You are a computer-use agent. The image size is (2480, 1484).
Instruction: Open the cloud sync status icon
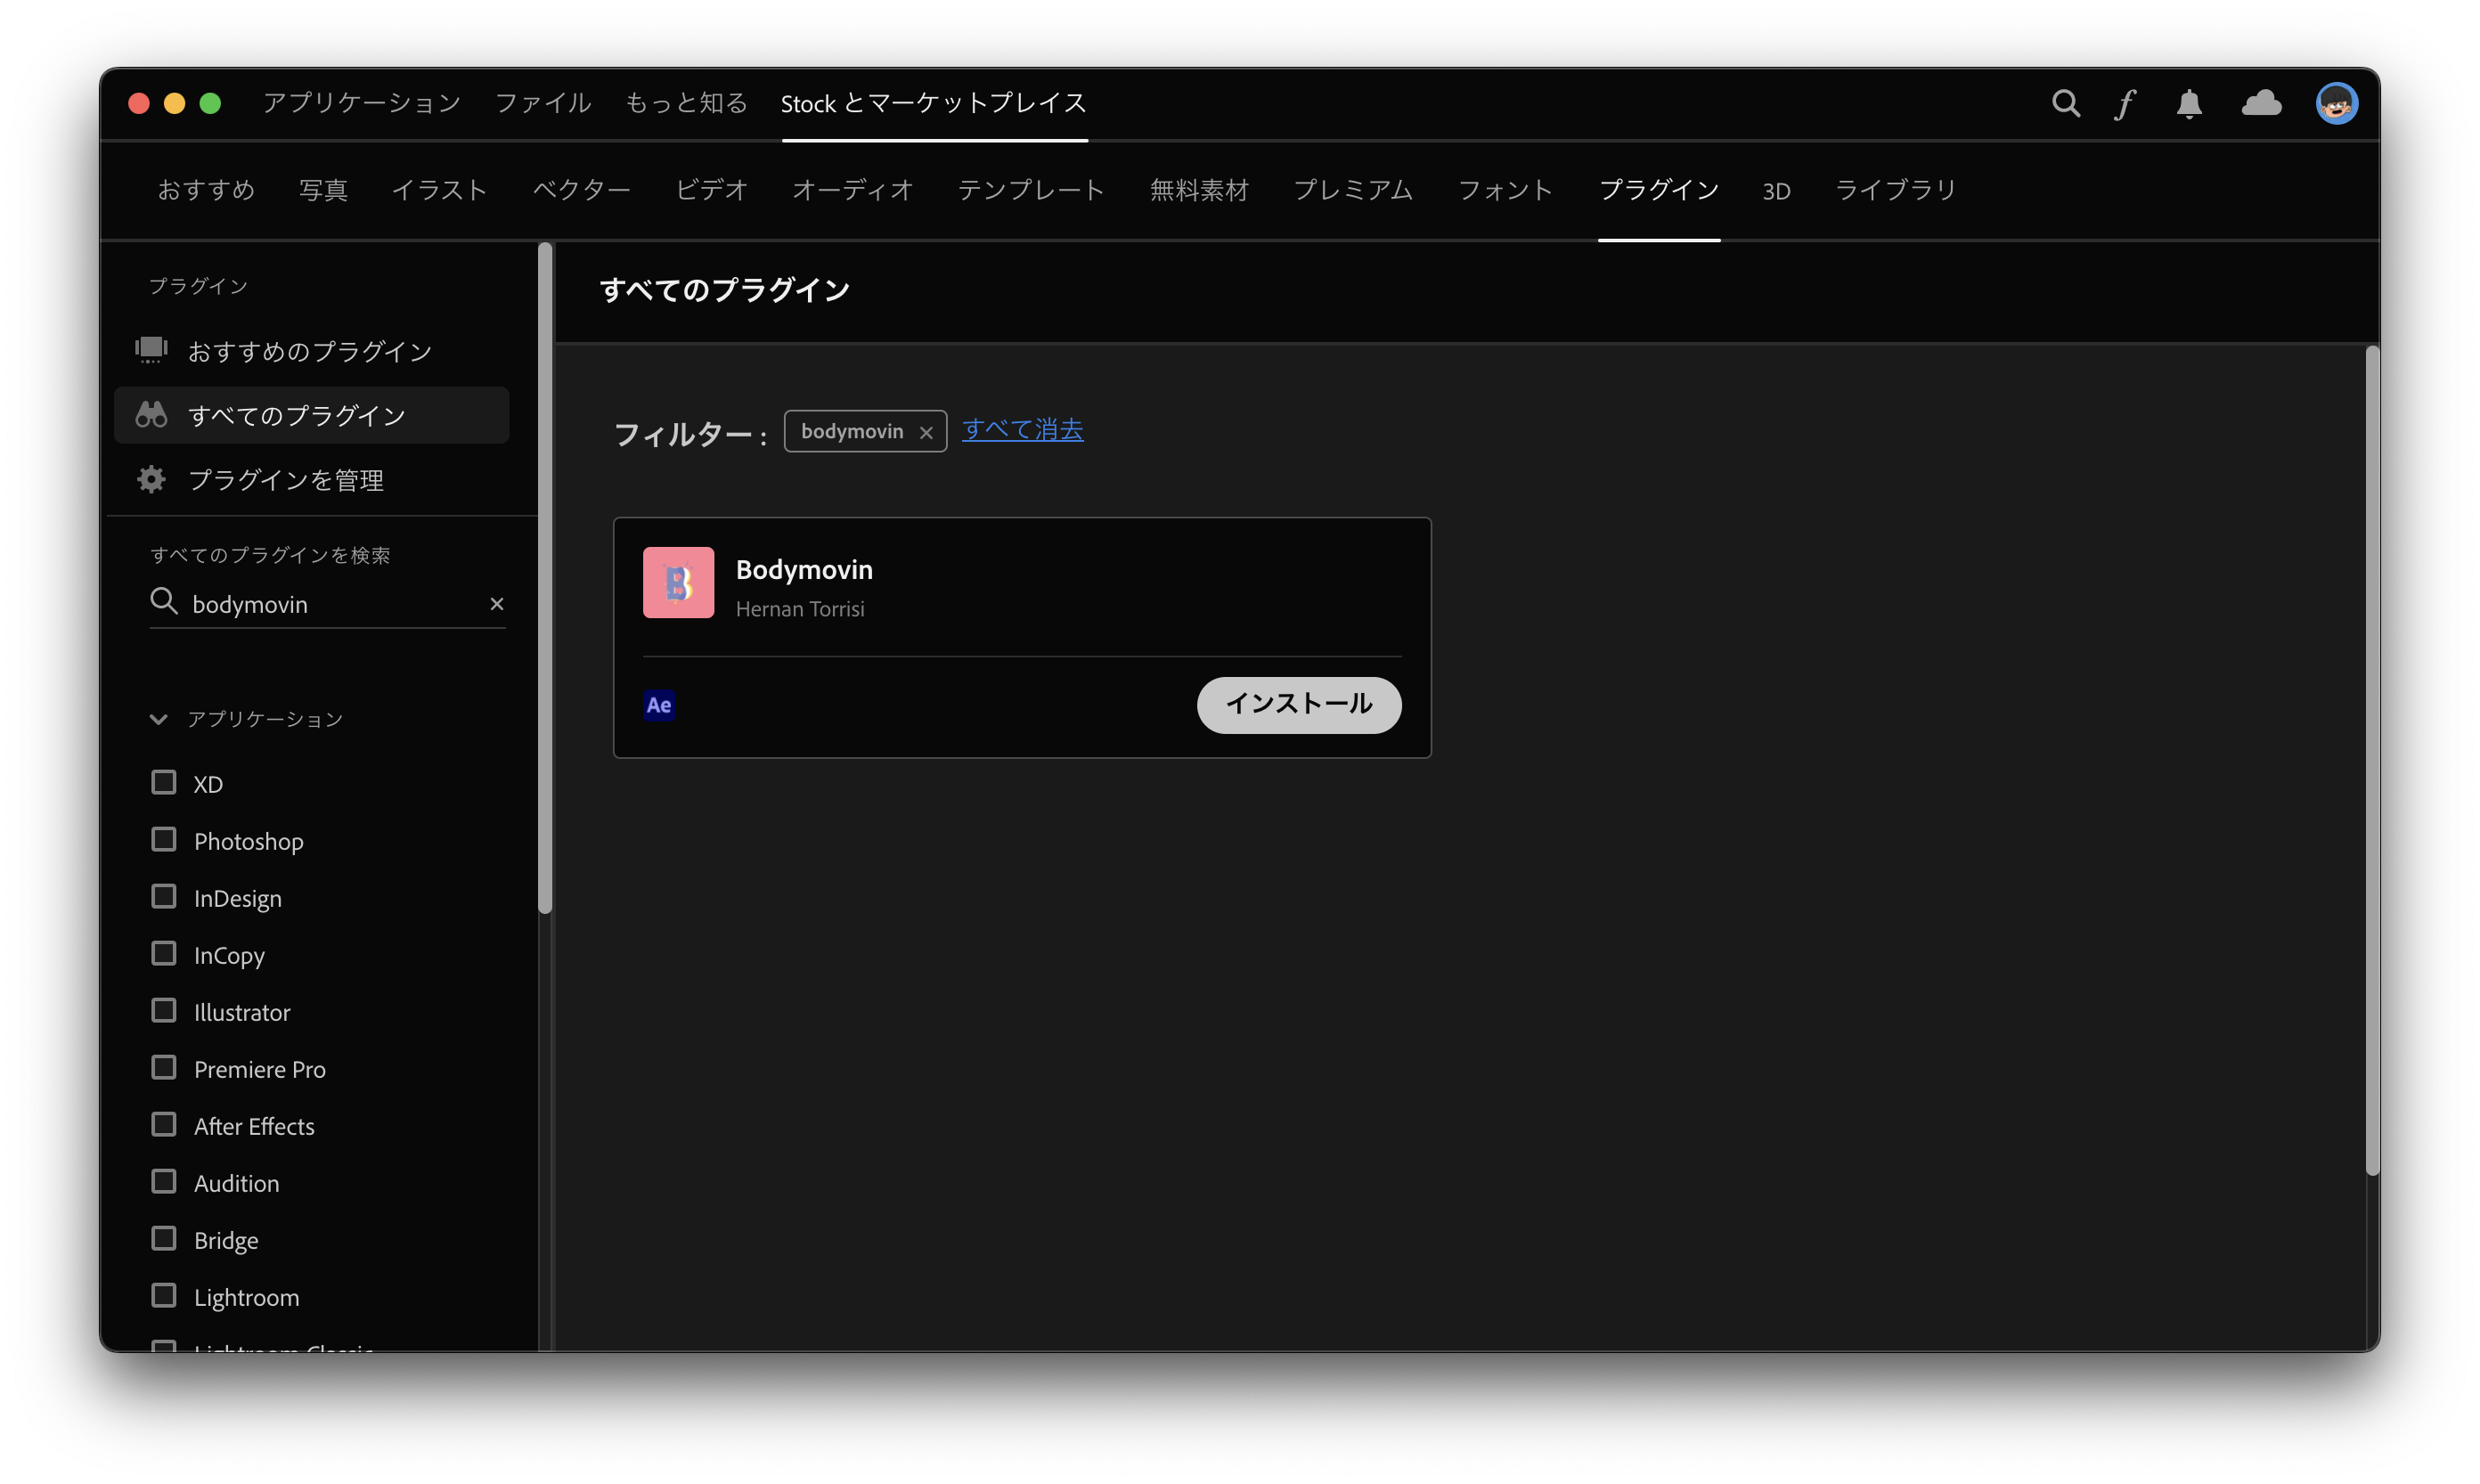(2261, 103)
